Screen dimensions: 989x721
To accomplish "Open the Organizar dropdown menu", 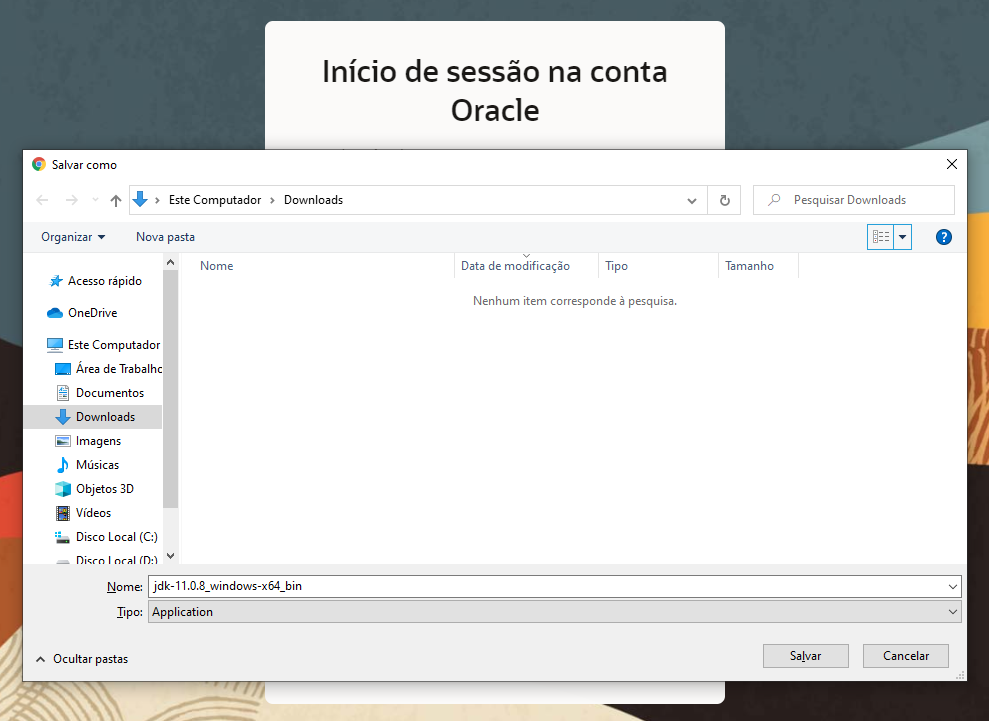I will (72, 237).
